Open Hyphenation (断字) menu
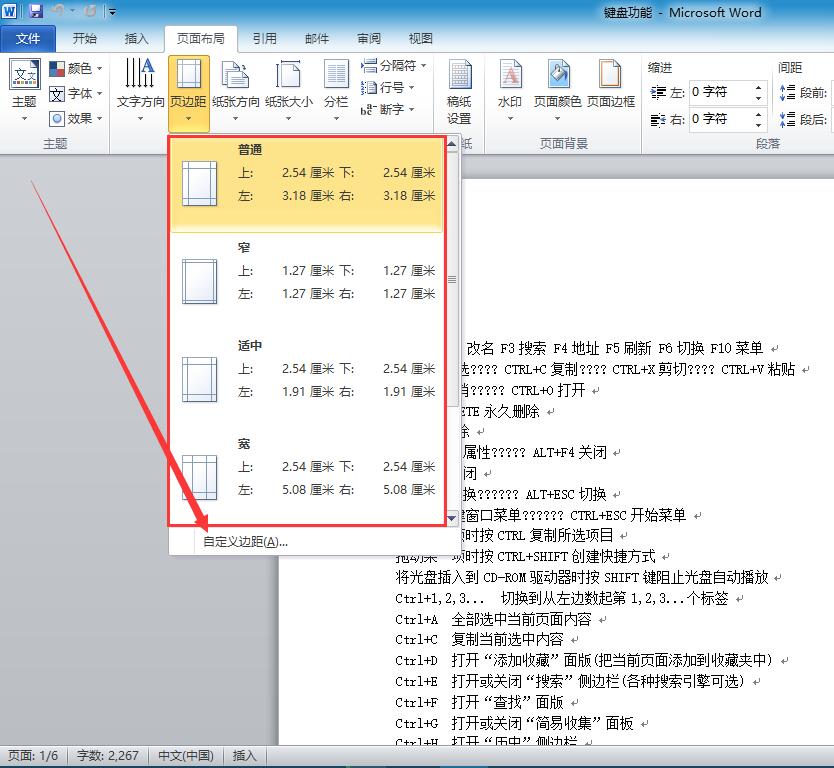Image resolution: width=834 pixels, height=768 pixels. [387, 109]
